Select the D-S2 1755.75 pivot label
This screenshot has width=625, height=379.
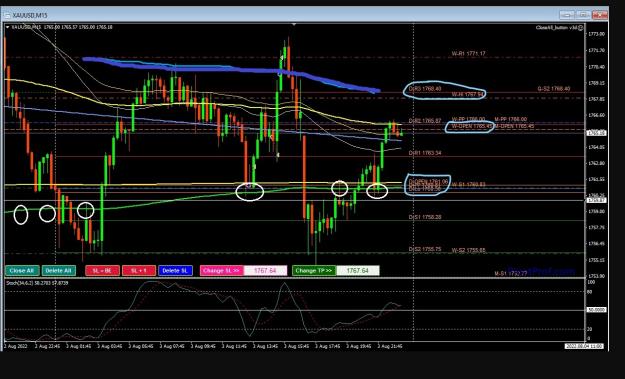coord(425,249)
